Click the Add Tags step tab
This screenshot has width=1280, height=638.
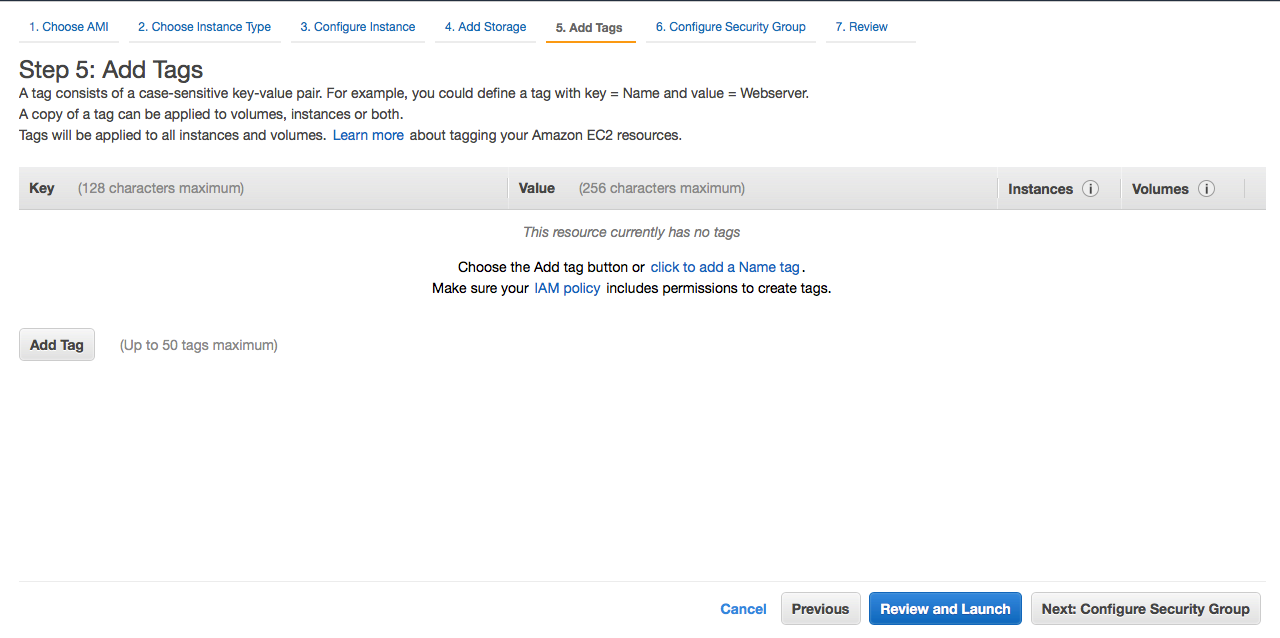point(590,28)
